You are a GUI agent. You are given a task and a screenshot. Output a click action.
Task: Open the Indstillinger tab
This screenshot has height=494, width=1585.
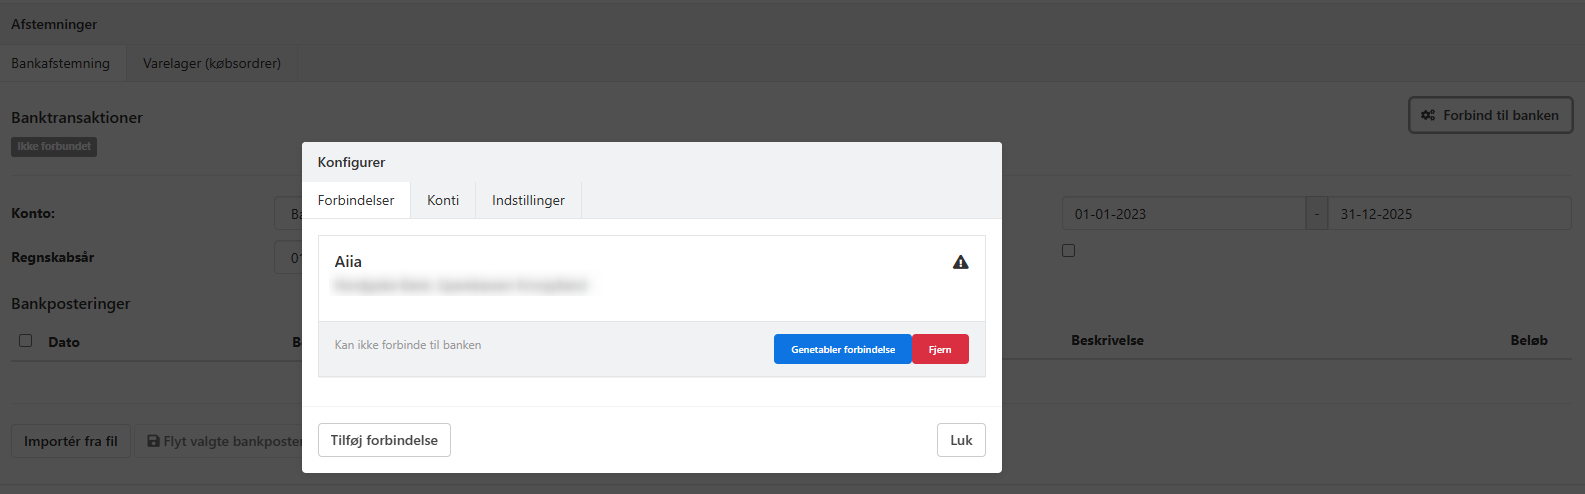[x=528, y=200]
